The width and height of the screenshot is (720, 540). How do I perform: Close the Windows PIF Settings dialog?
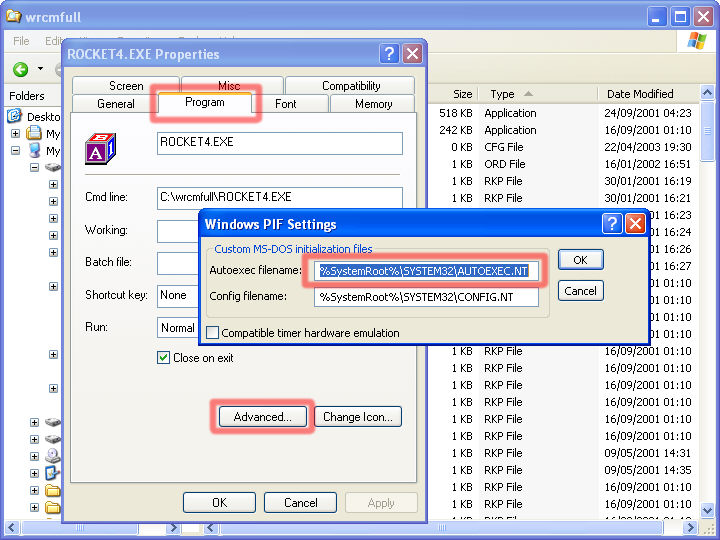[x=636, y=224]
